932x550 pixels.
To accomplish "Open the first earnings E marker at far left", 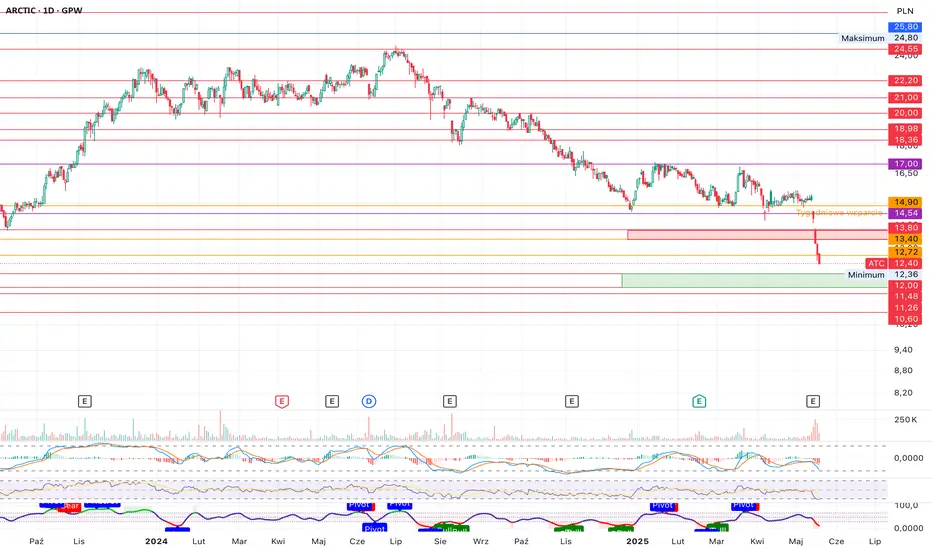I will point(84,401).
